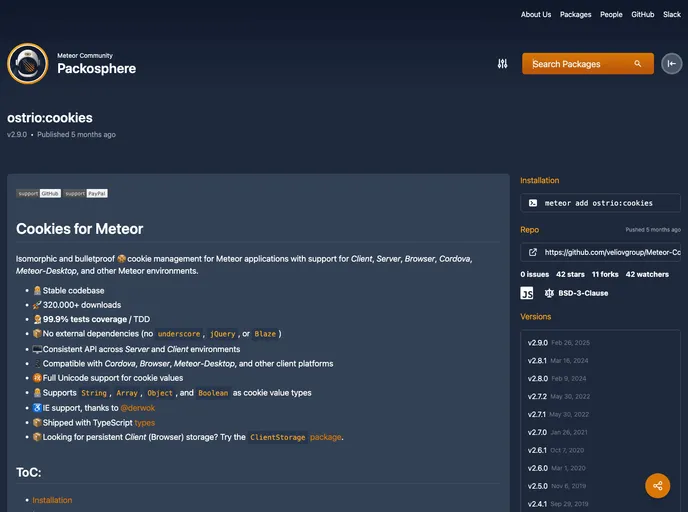Jump to Installation in the ToC
Screen dimensions: 688x512
[52, 500]
